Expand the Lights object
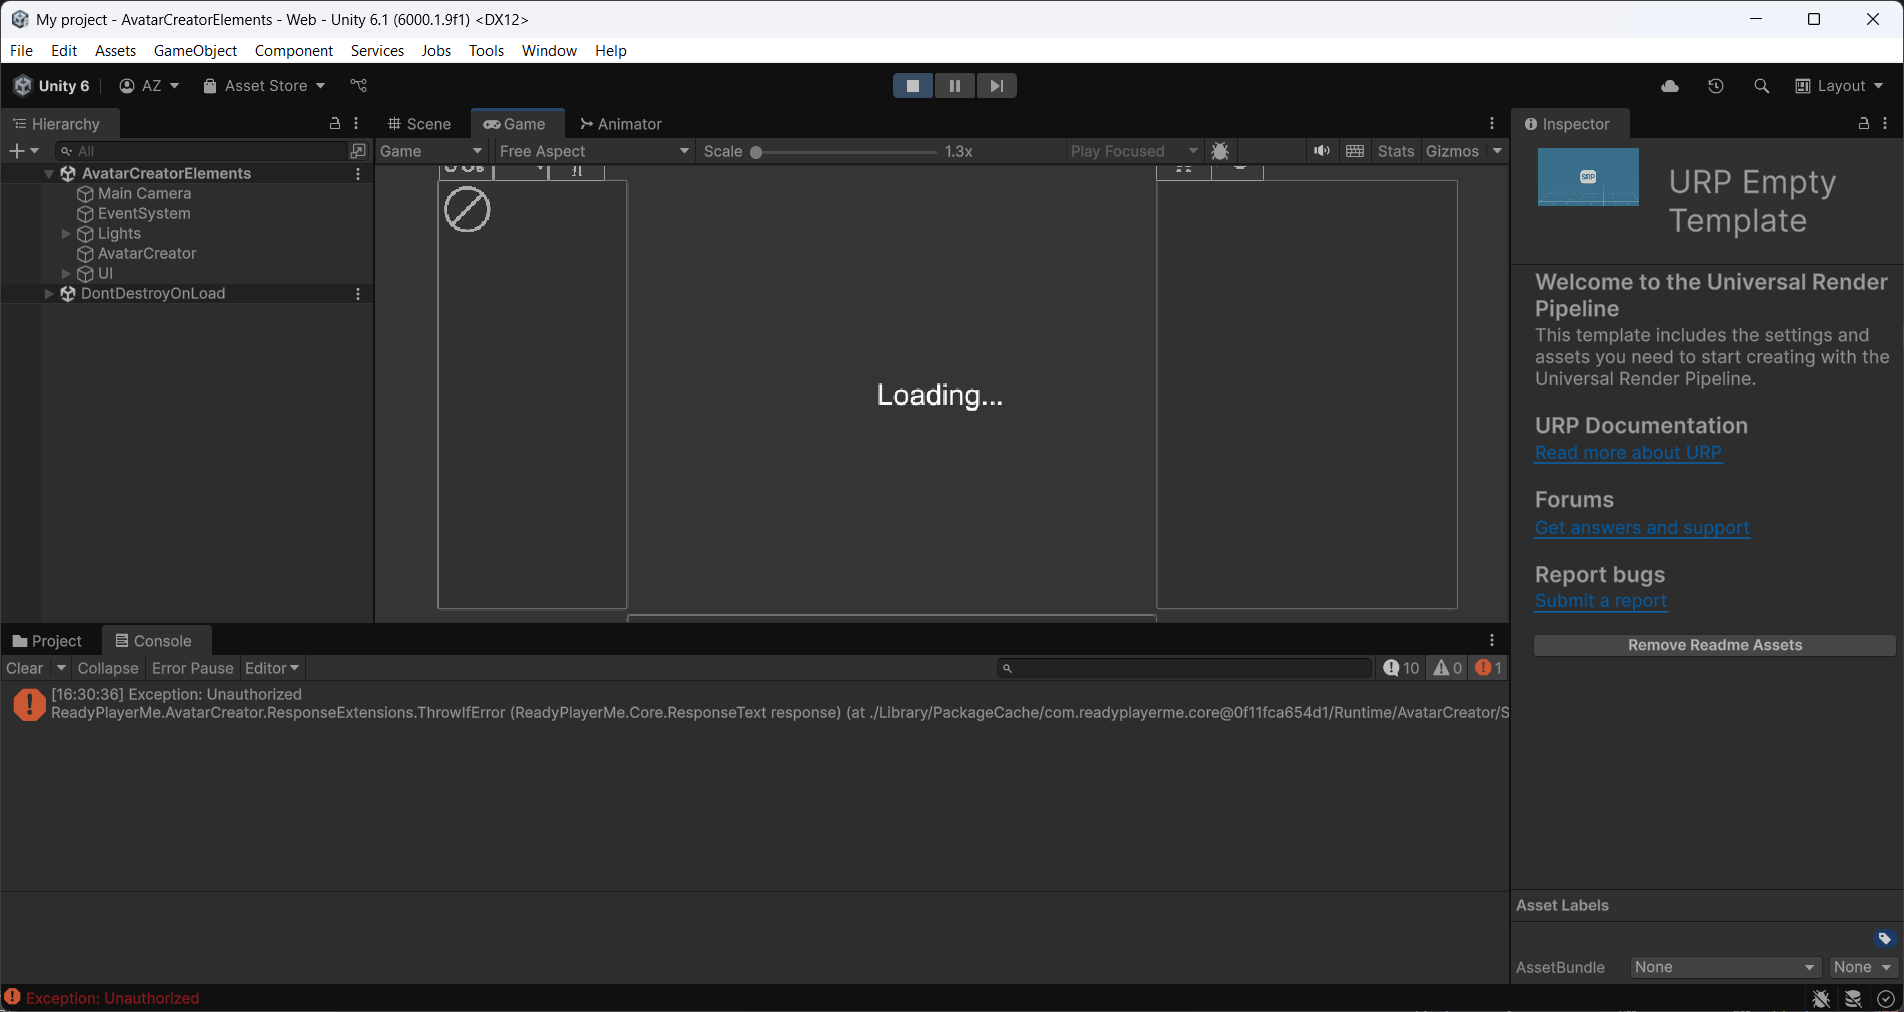The image size is (1904, 1012). tap(66, 234)
